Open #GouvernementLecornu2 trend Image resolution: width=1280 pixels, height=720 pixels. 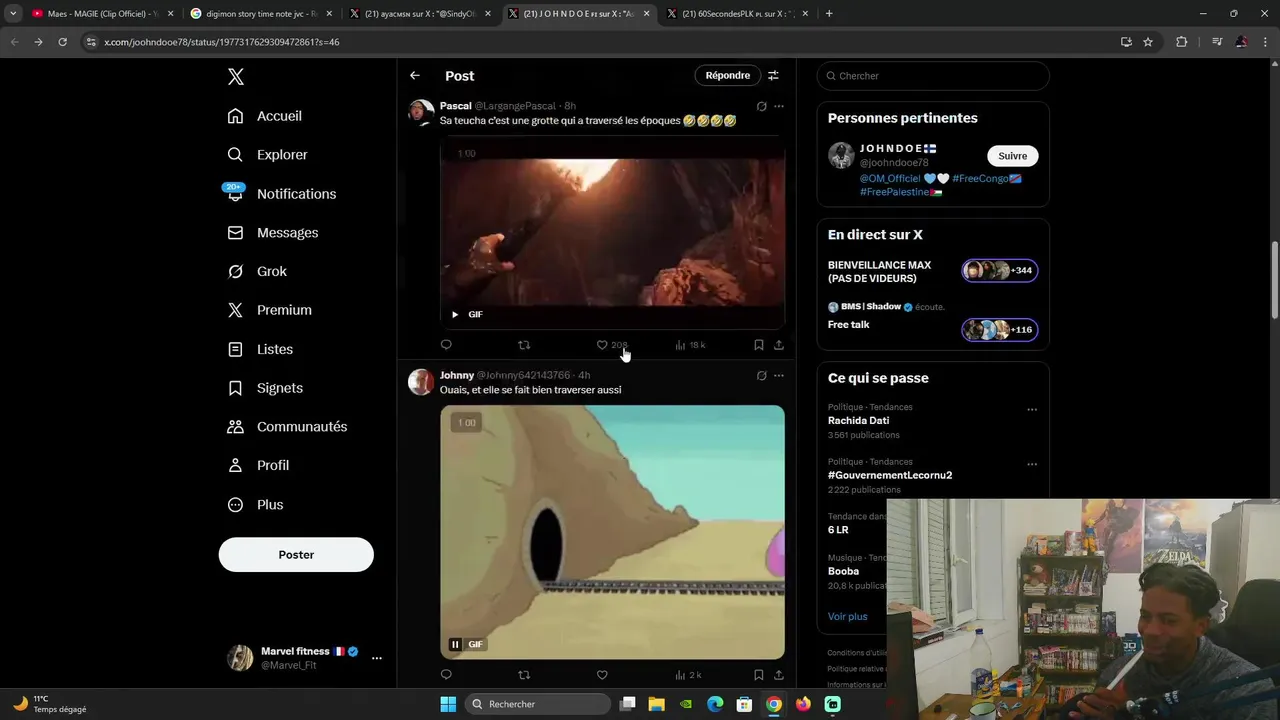click(890, 476)
